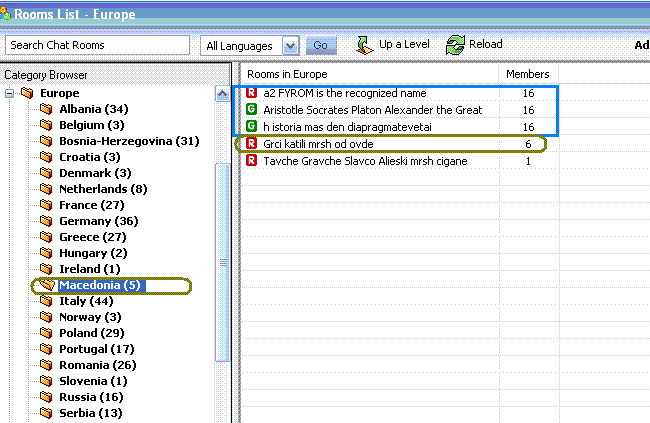Click the Ireland folder icon
Image resolution: width=650 pixels, height=423 pixels.
pos(46,269)
